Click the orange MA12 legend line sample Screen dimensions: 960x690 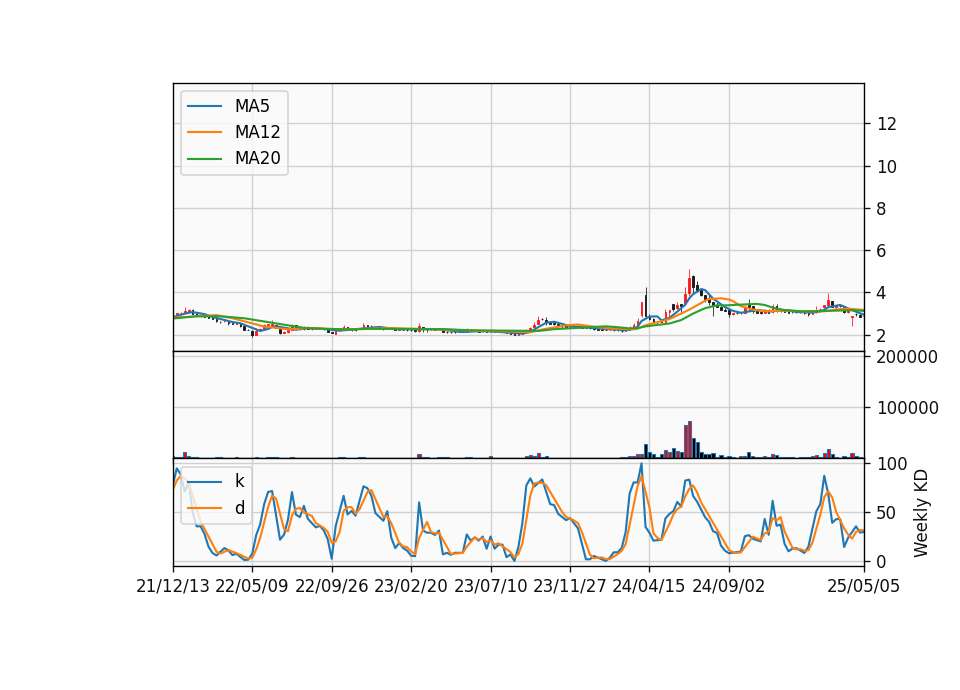(204, 132)
